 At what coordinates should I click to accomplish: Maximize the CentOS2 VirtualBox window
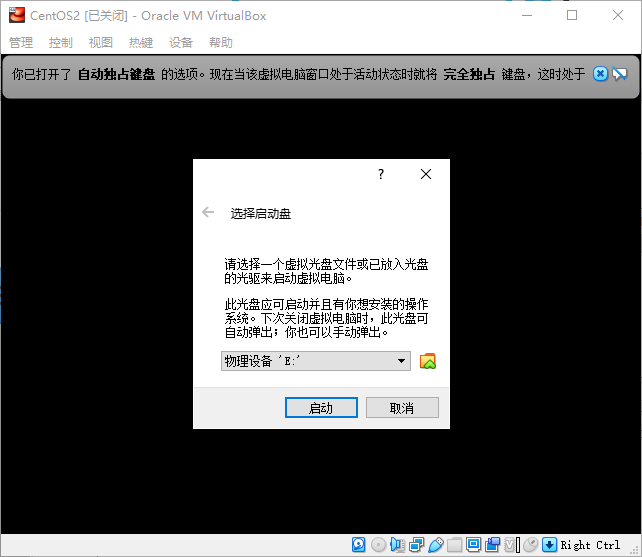coord(572,16)
